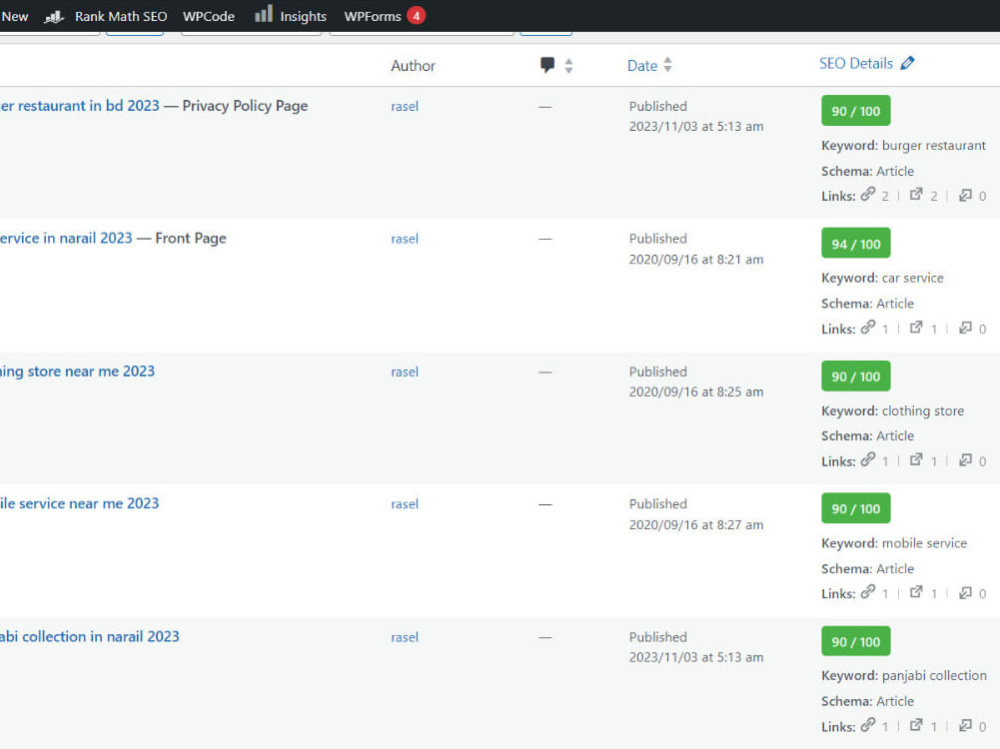Click SEO Details column header

856,63
